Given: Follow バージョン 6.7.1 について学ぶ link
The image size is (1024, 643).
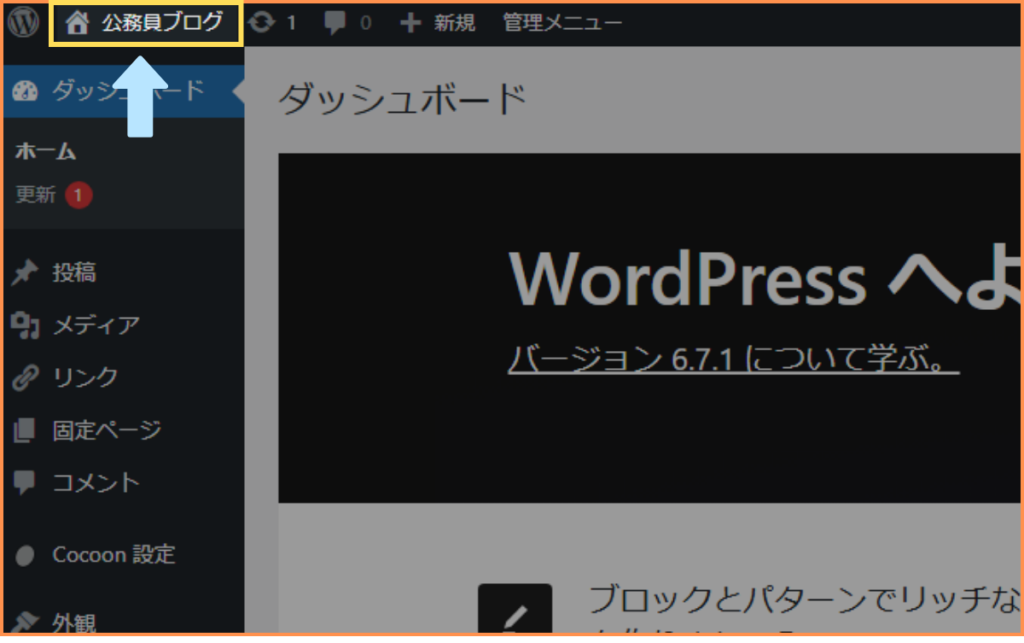Looking at the screenshot, I should point(733,358).
